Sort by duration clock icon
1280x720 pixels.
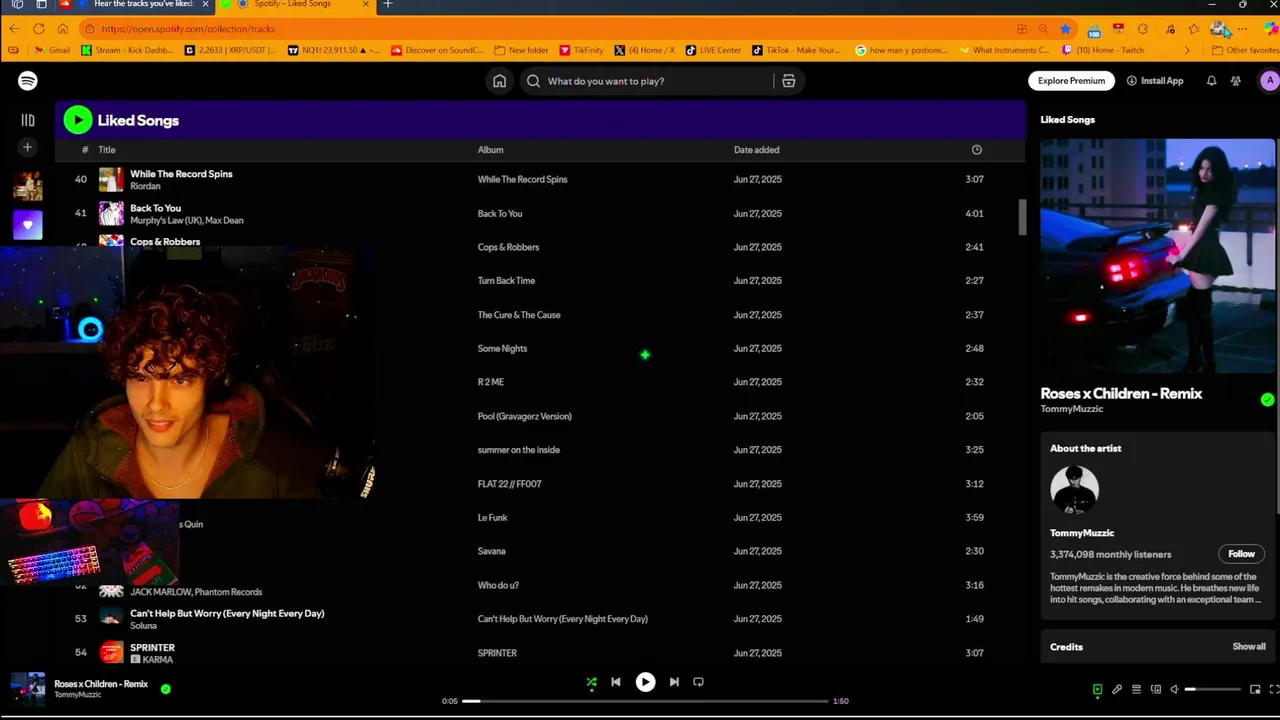tap(977, 150)
